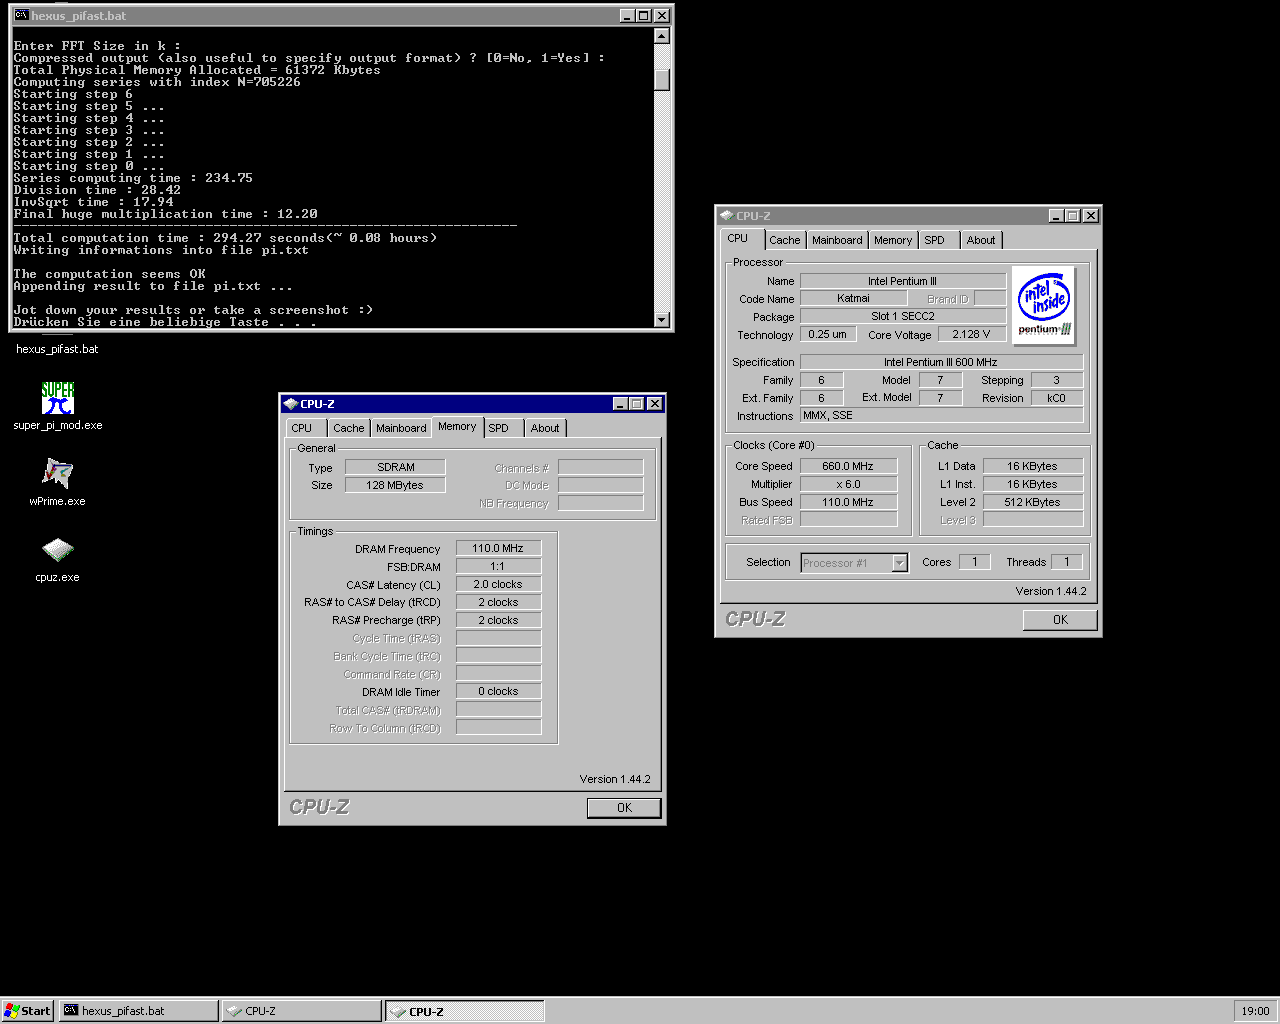
Task: Click the Multiplier value x 6.0
Action: coord(848,484)
